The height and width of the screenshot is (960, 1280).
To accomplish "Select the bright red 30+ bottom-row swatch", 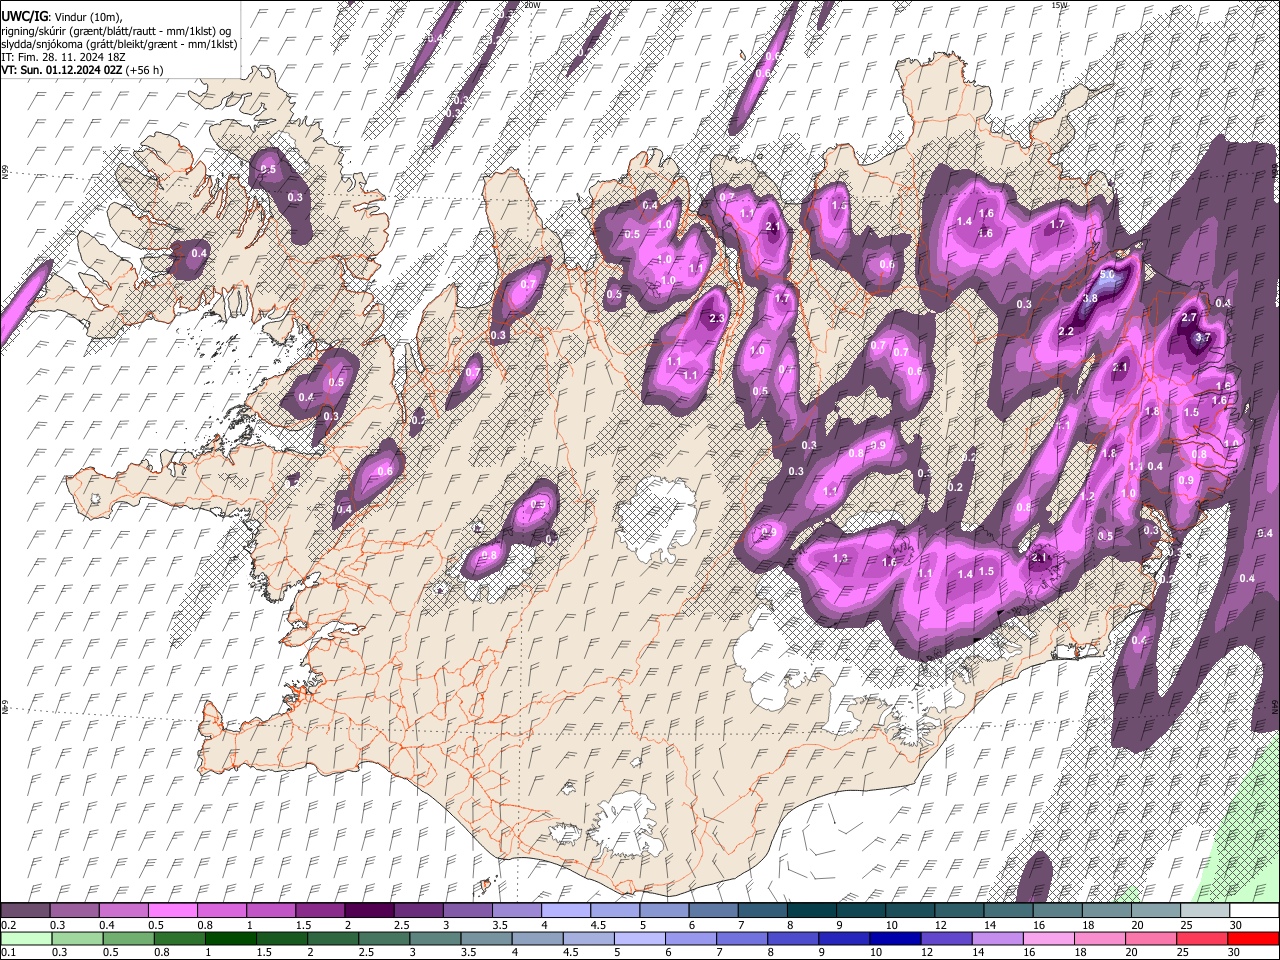I will [1252, 938].
